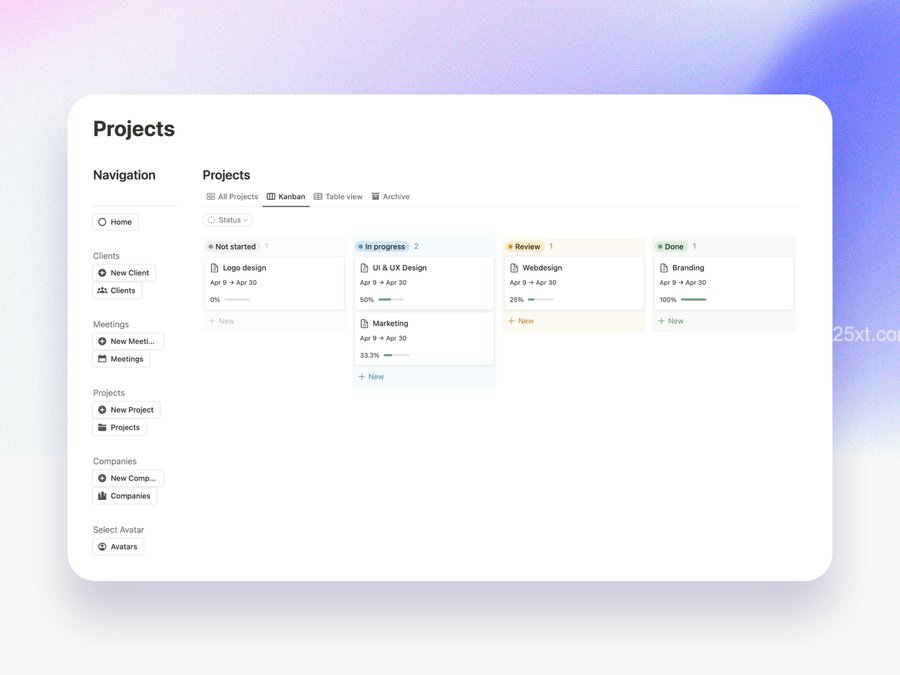
Task: Open the Home navigation button
Action: pos(115,222)
